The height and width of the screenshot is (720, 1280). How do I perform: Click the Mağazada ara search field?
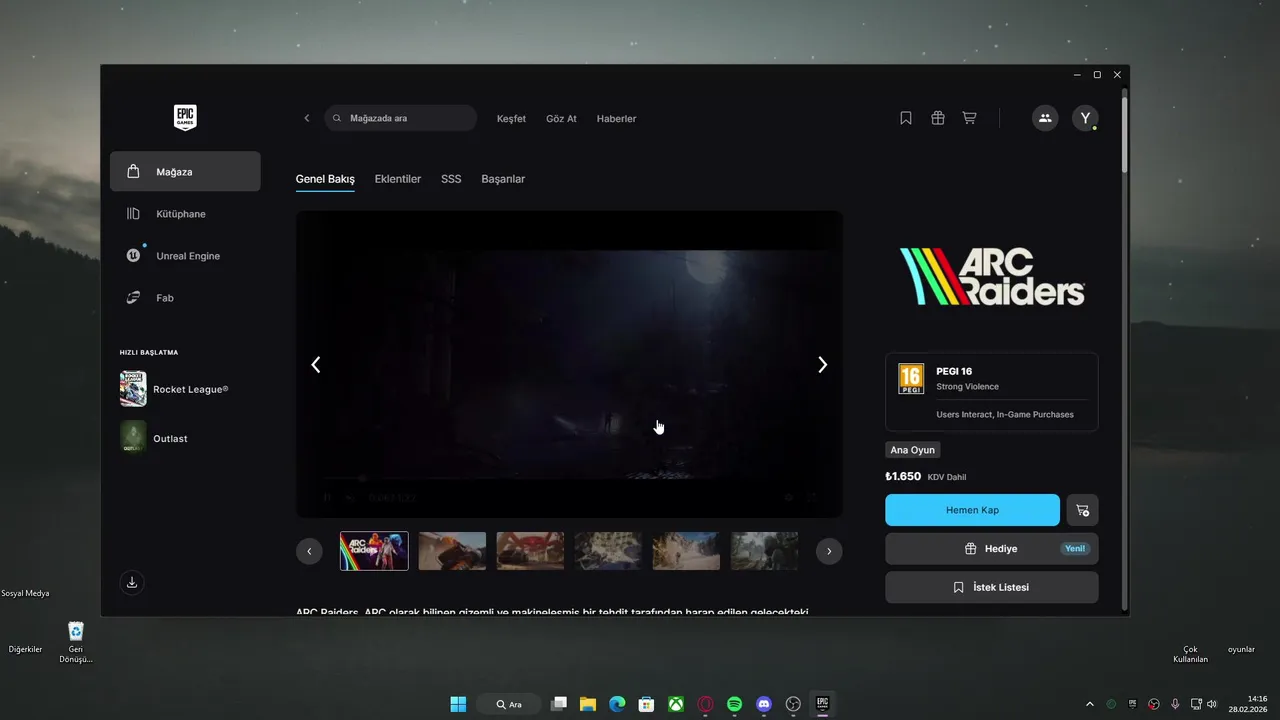coord(400,118)
